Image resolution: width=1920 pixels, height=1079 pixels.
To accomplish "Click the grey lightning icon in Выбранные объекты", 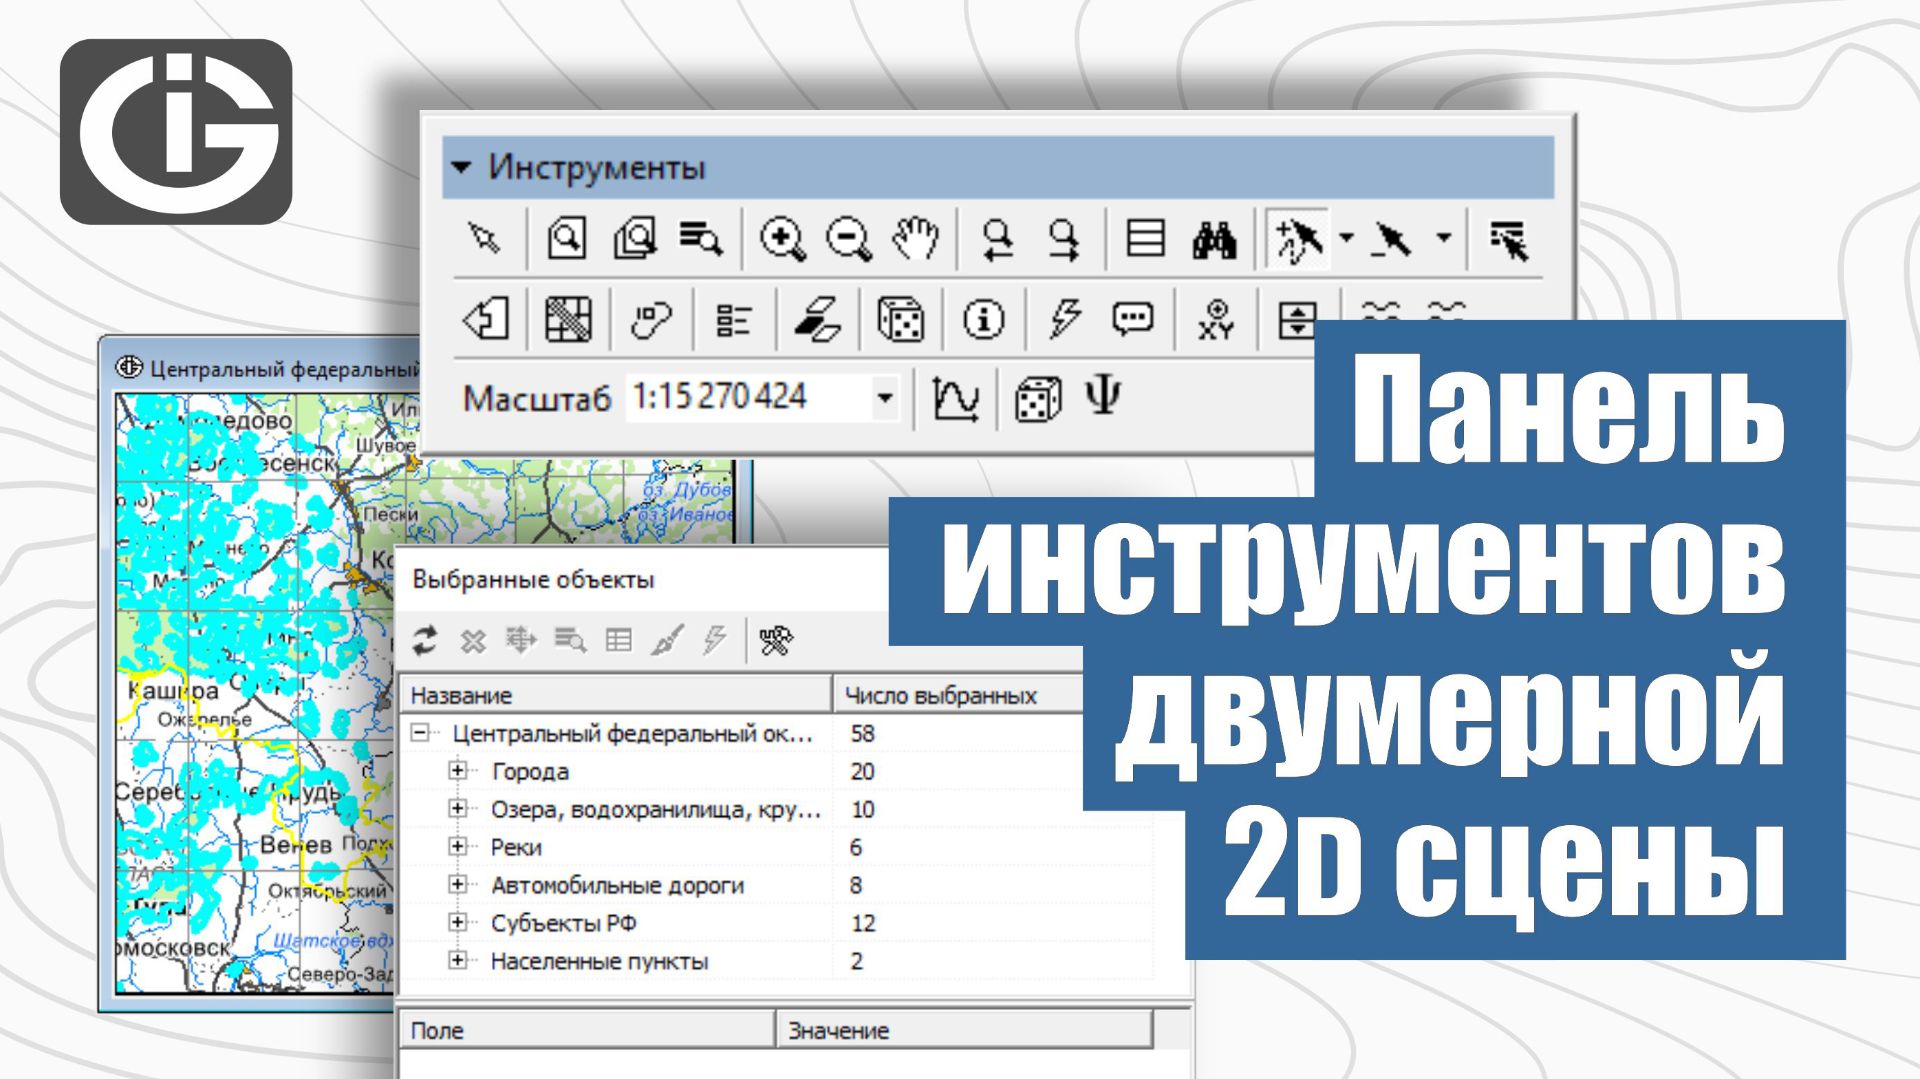I will [x=714, y=640].
